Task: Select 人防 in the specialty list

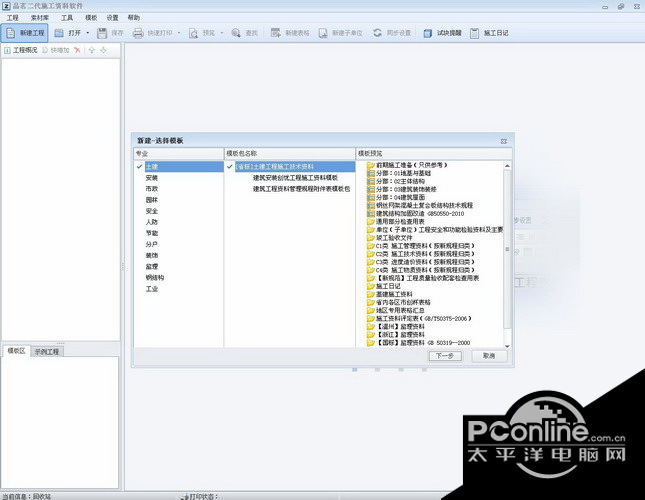Action: click(x=152, y=222)
